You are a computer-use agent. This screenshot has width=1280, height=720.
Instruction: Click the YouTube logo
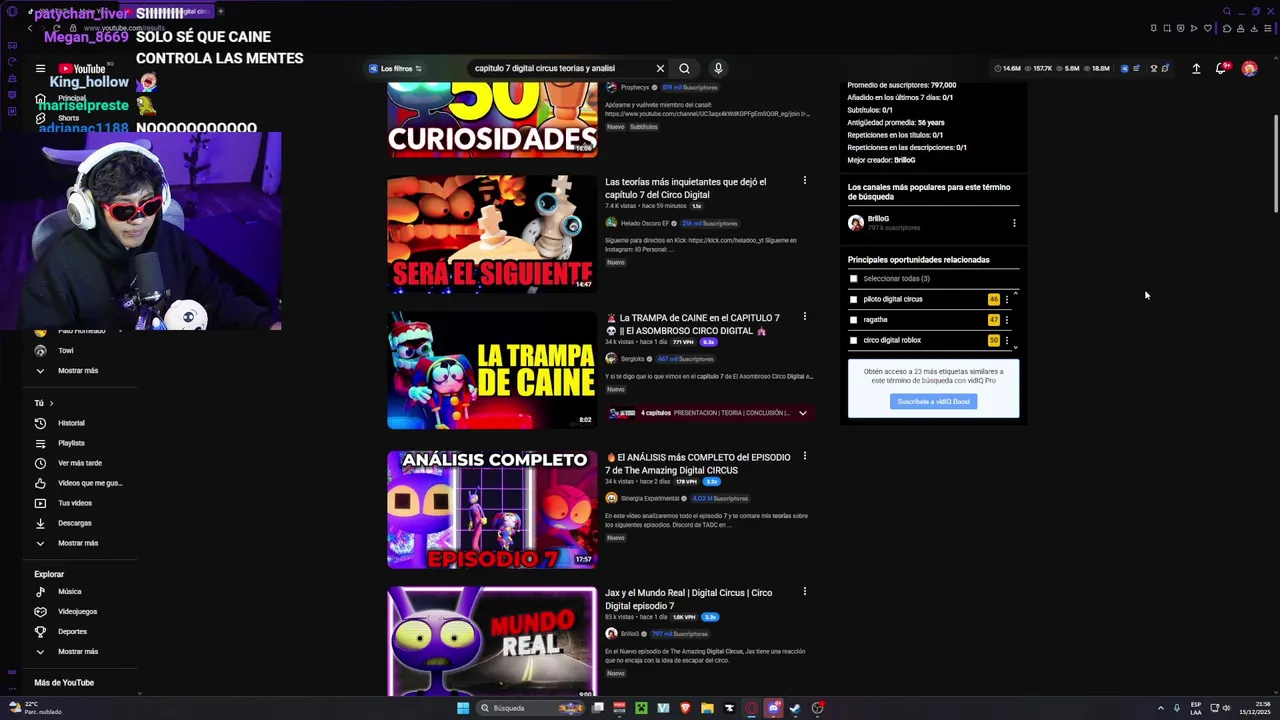tap(82, 69)
